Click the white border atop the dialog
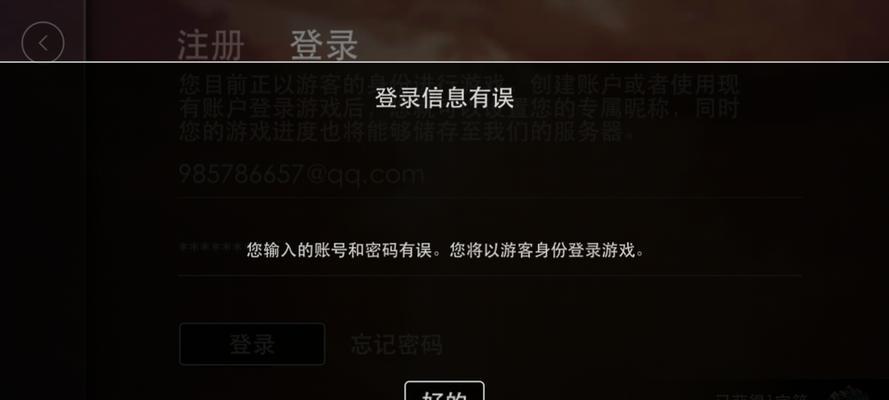 point(444,61)
